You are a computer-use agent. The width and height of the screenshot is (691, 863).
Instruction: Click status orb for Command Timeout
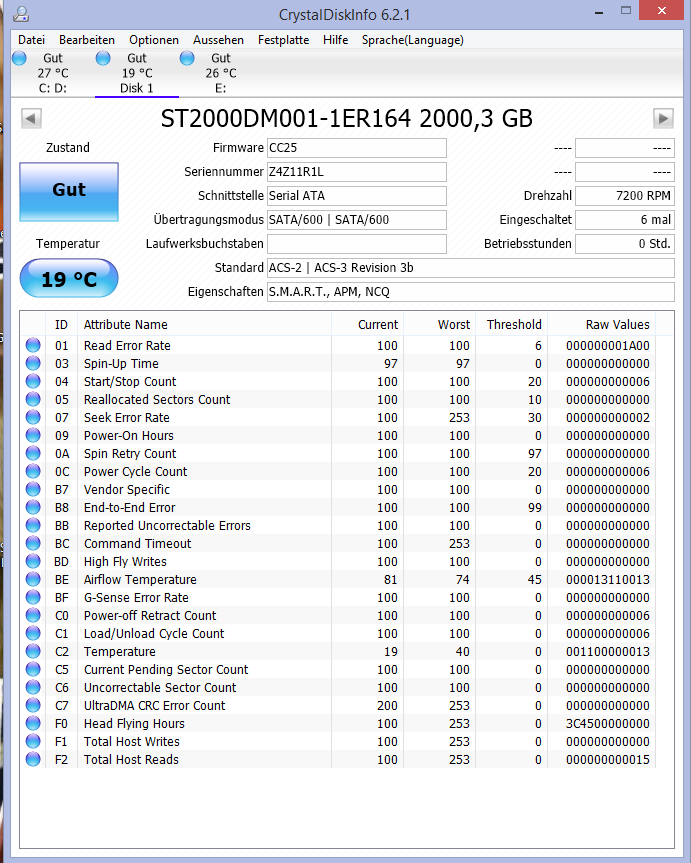click(x=33, y=543)
